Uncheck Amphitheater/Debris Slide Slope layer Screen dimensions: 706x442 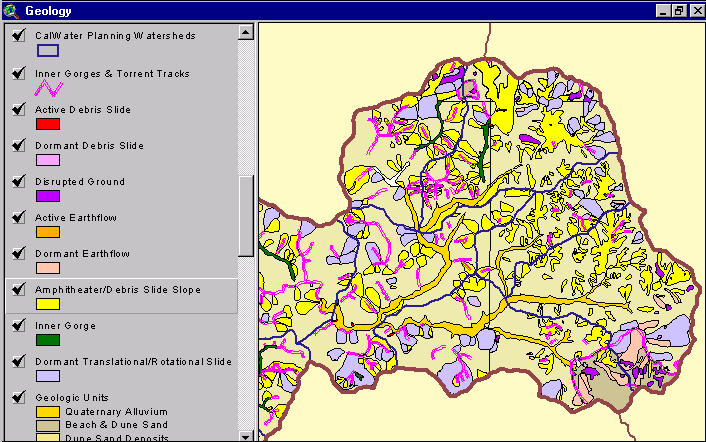[18, 289]
